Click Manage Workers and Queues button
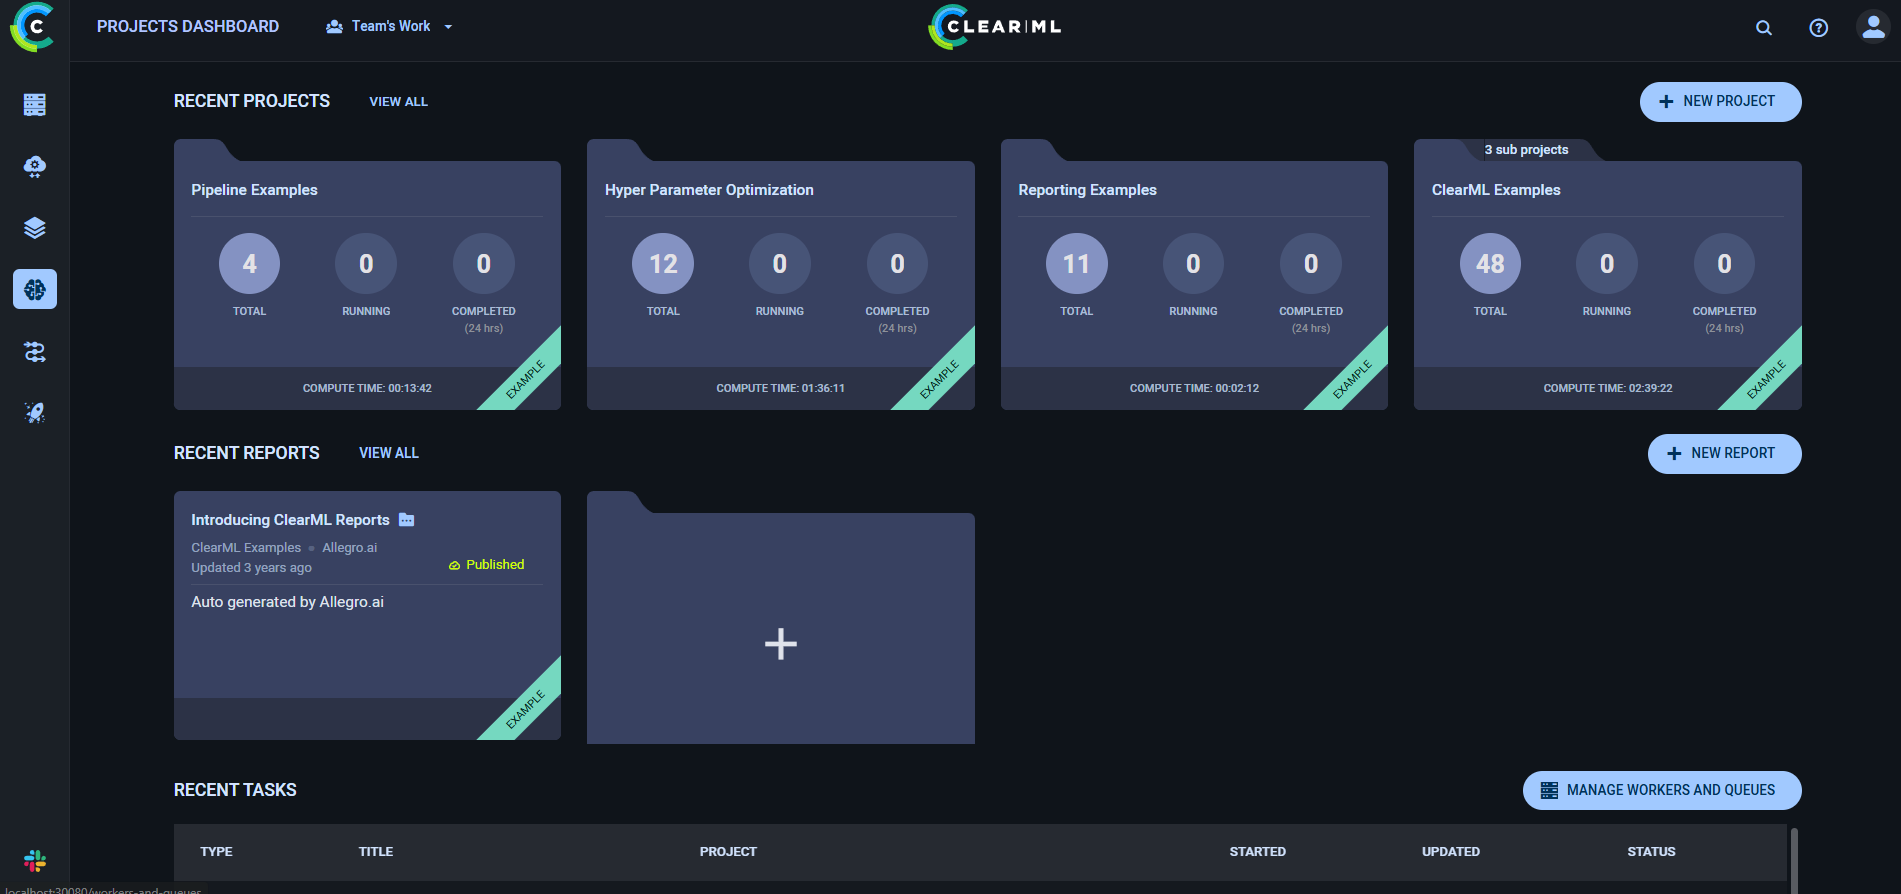This screenshot has width=1901, height=894. [x=1662, y=791]
